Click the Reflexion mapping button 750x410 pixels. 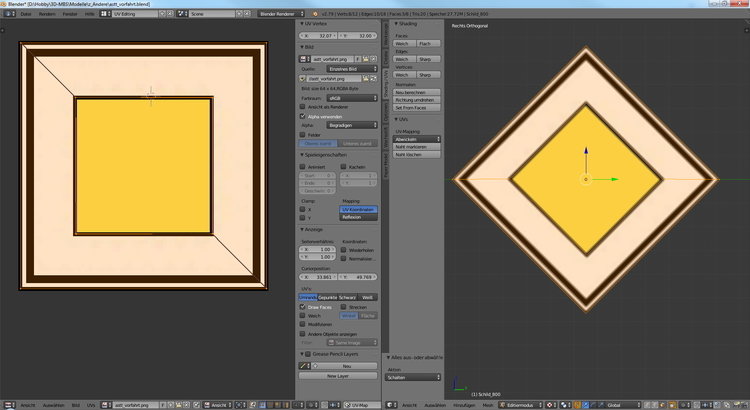click(x=357, y=217)
